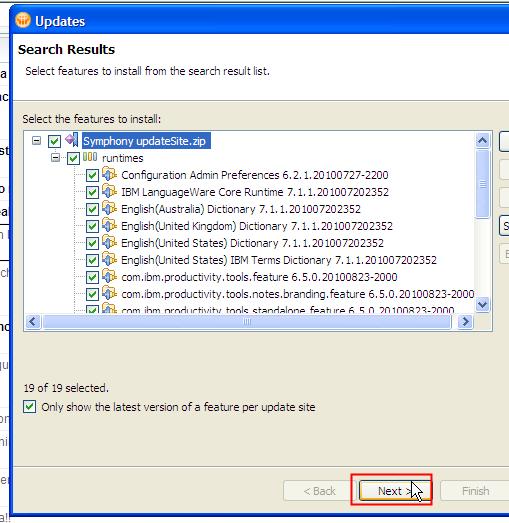Uncheck the runtimes category checkbox

click(73, 158)
